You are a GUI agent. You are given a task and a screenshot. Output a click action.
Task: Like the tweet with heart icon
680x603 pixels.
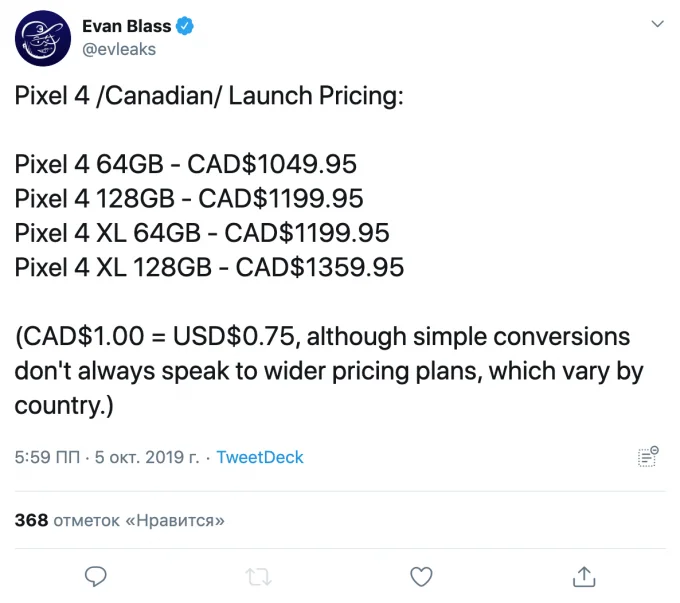click(421, 577)
